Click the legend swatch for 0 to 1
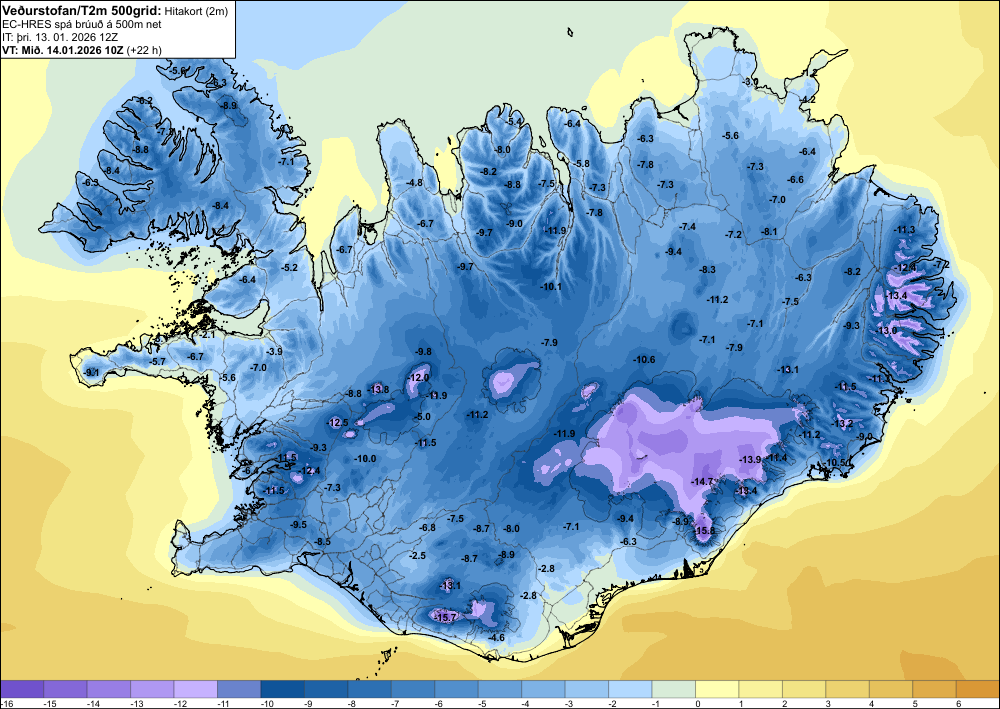Image resolution: width=1000 pixels, height=709 pixels. coord(717,689)
